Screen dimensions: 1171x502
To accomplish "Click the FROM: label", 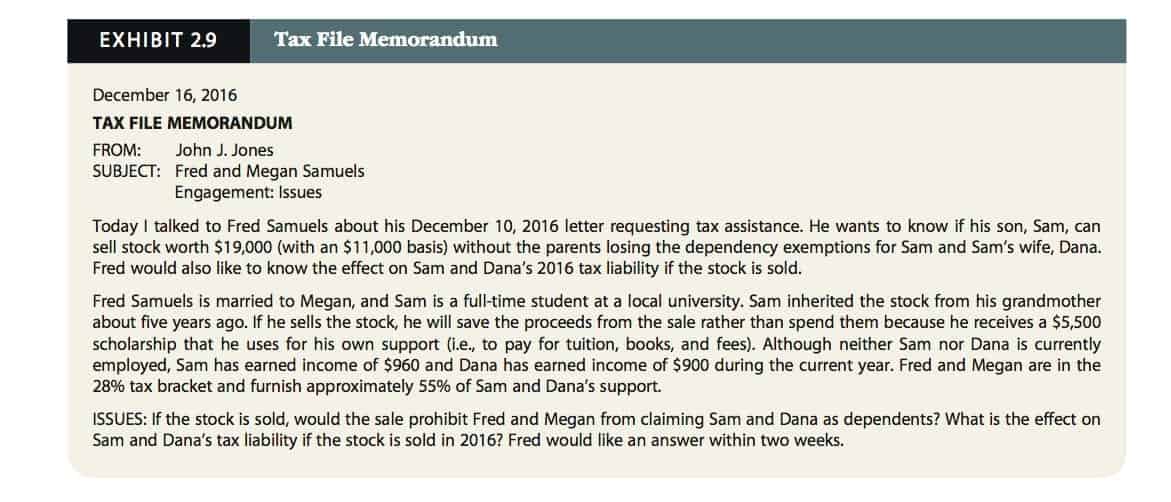I will click(116, 151).
